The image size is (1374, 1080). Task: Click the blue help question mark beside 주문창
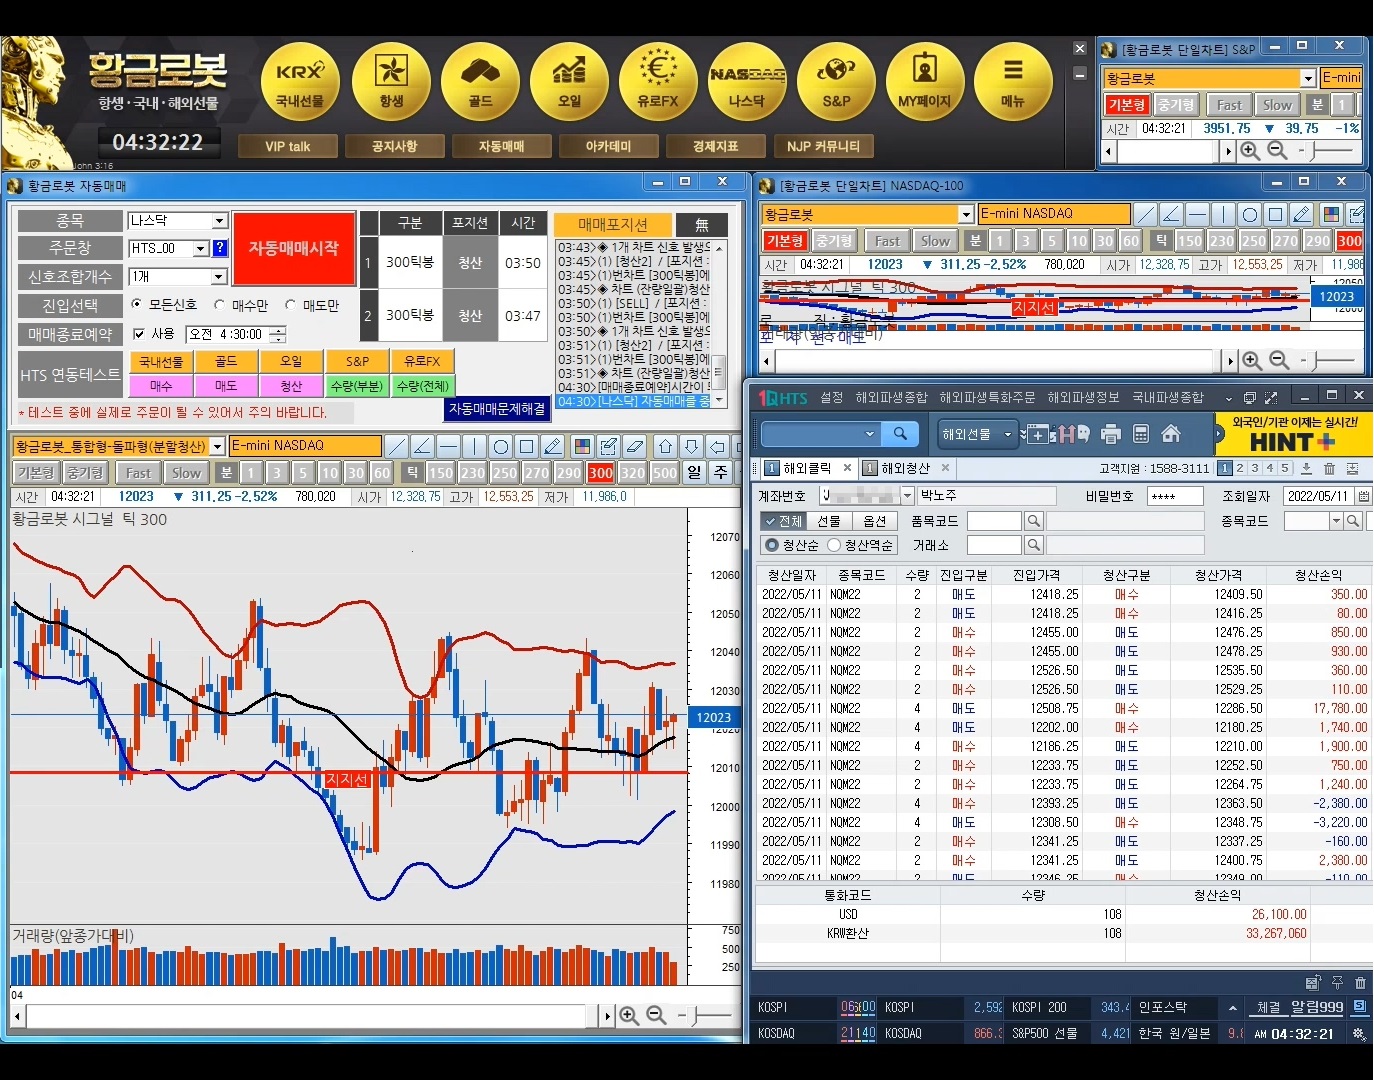(220, 248)
